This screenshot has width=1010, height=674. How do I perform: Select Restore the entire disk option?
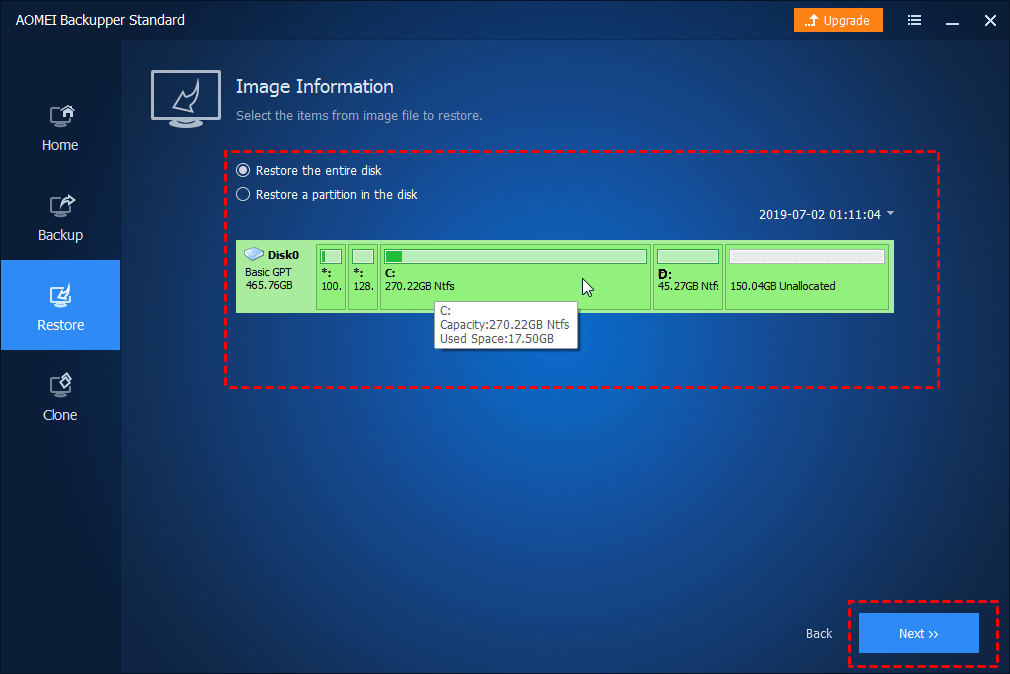click(x=309, y=171)
